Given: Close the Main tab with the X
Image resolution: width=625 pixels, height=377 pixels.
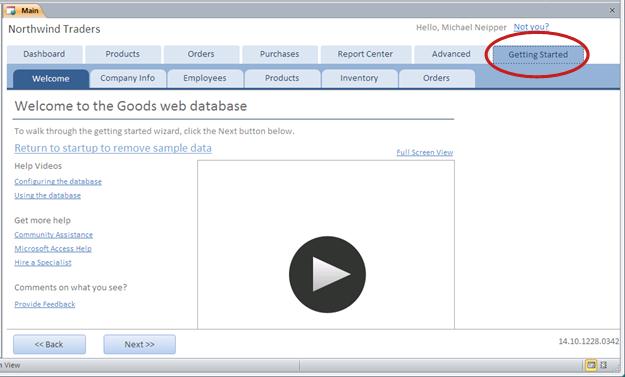Looking at the screenshot, I should (x=612, y=11).
